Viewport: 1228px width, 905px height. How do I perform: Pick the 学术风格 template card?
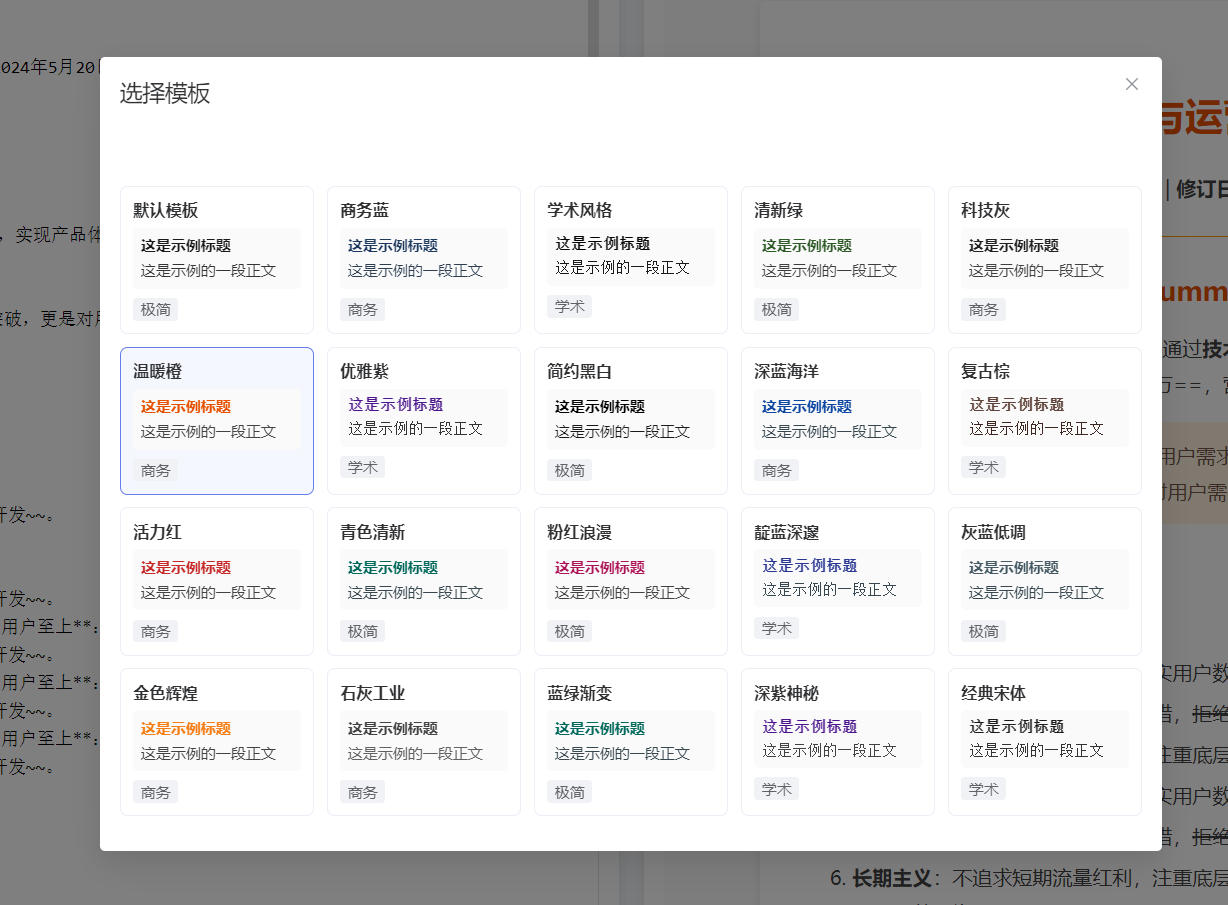pyautogui.click(x=631, y=260)
